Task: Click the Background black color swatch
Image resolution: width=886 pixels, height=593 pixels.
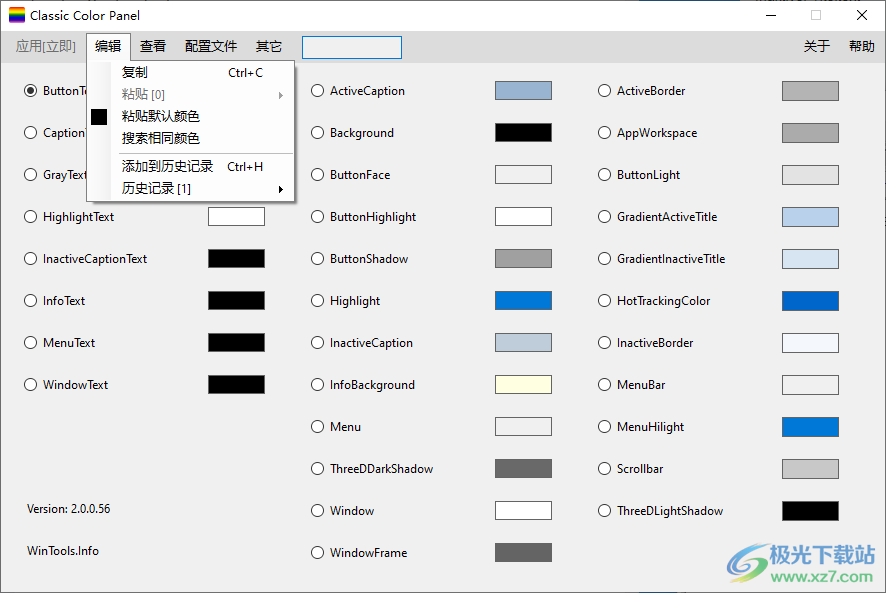Action: click(523, 133)
